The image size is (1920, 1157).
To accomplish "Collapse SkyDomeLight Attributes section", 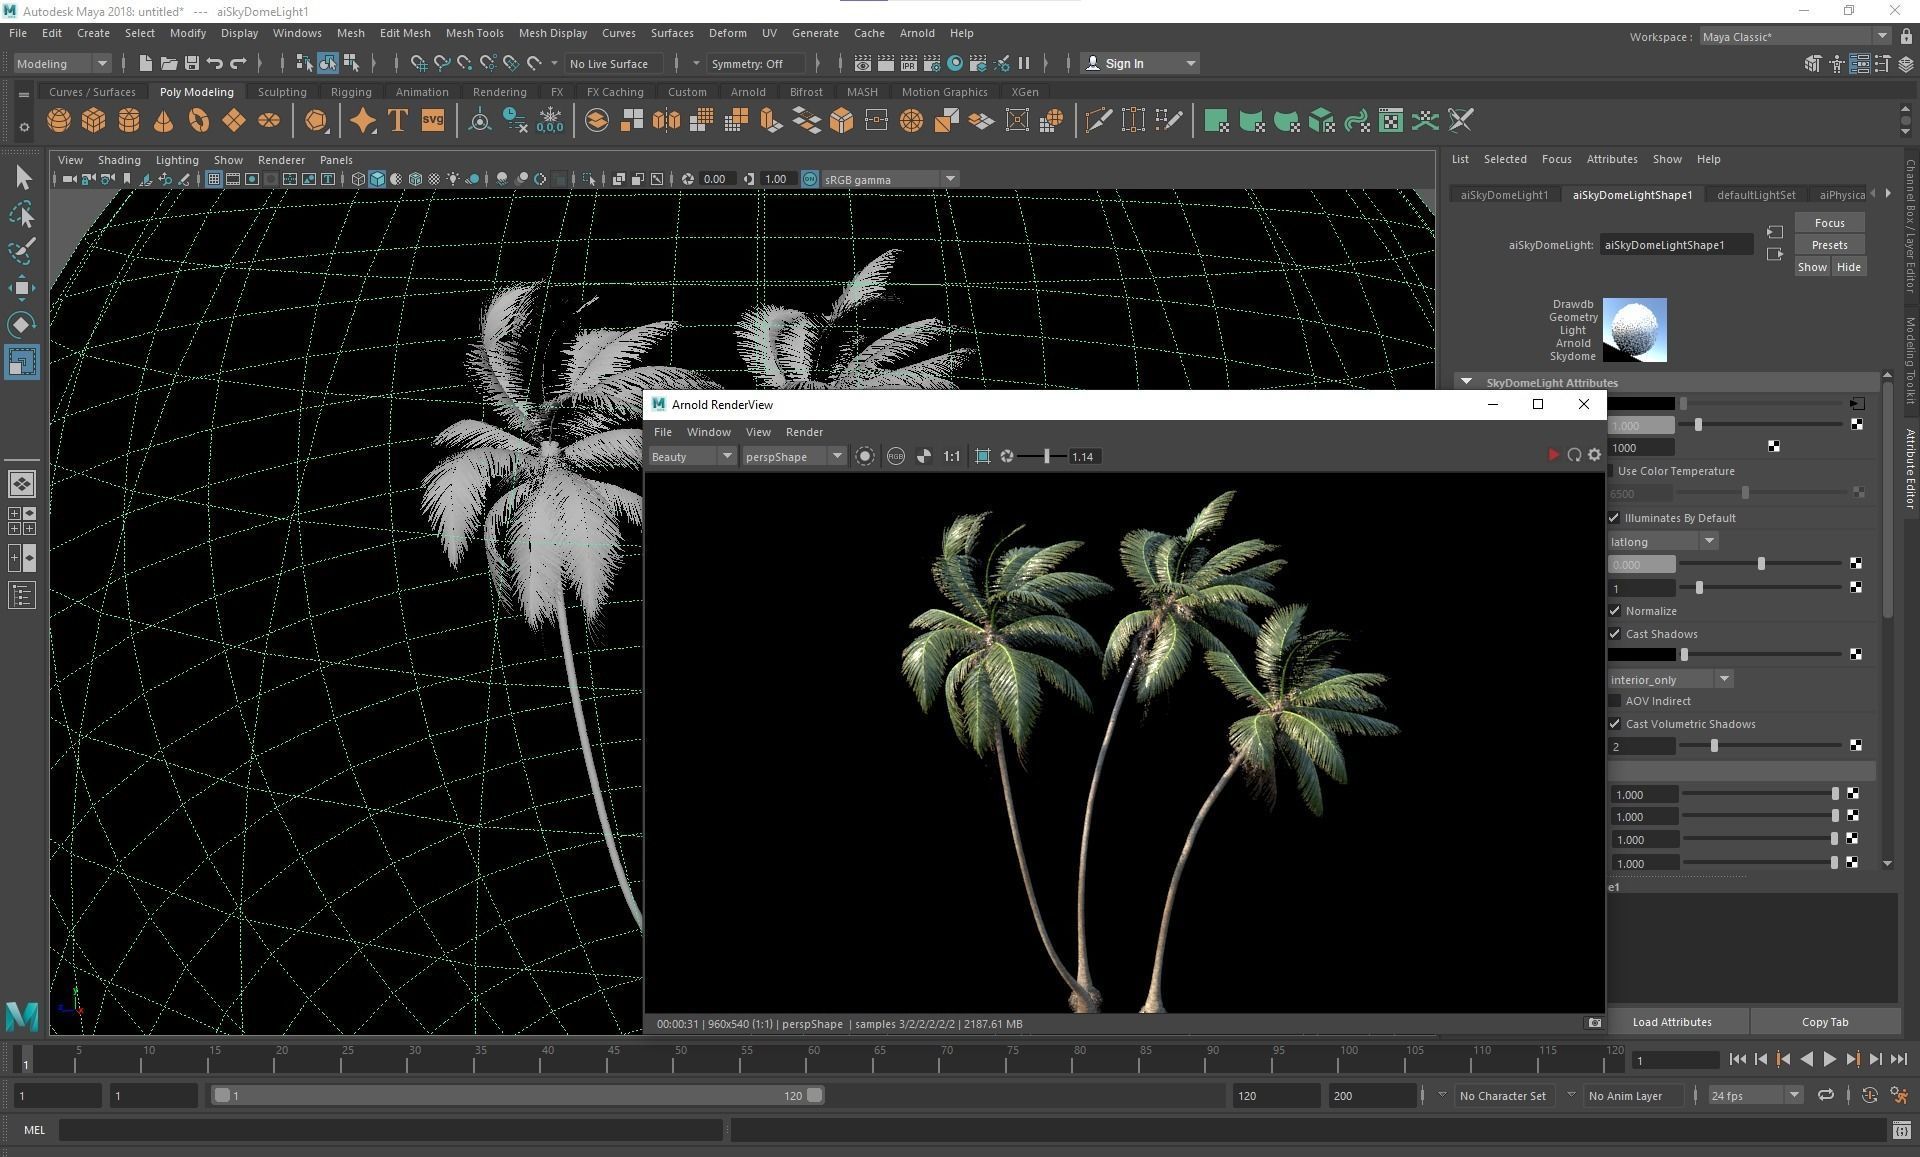I will (1466, 382).
